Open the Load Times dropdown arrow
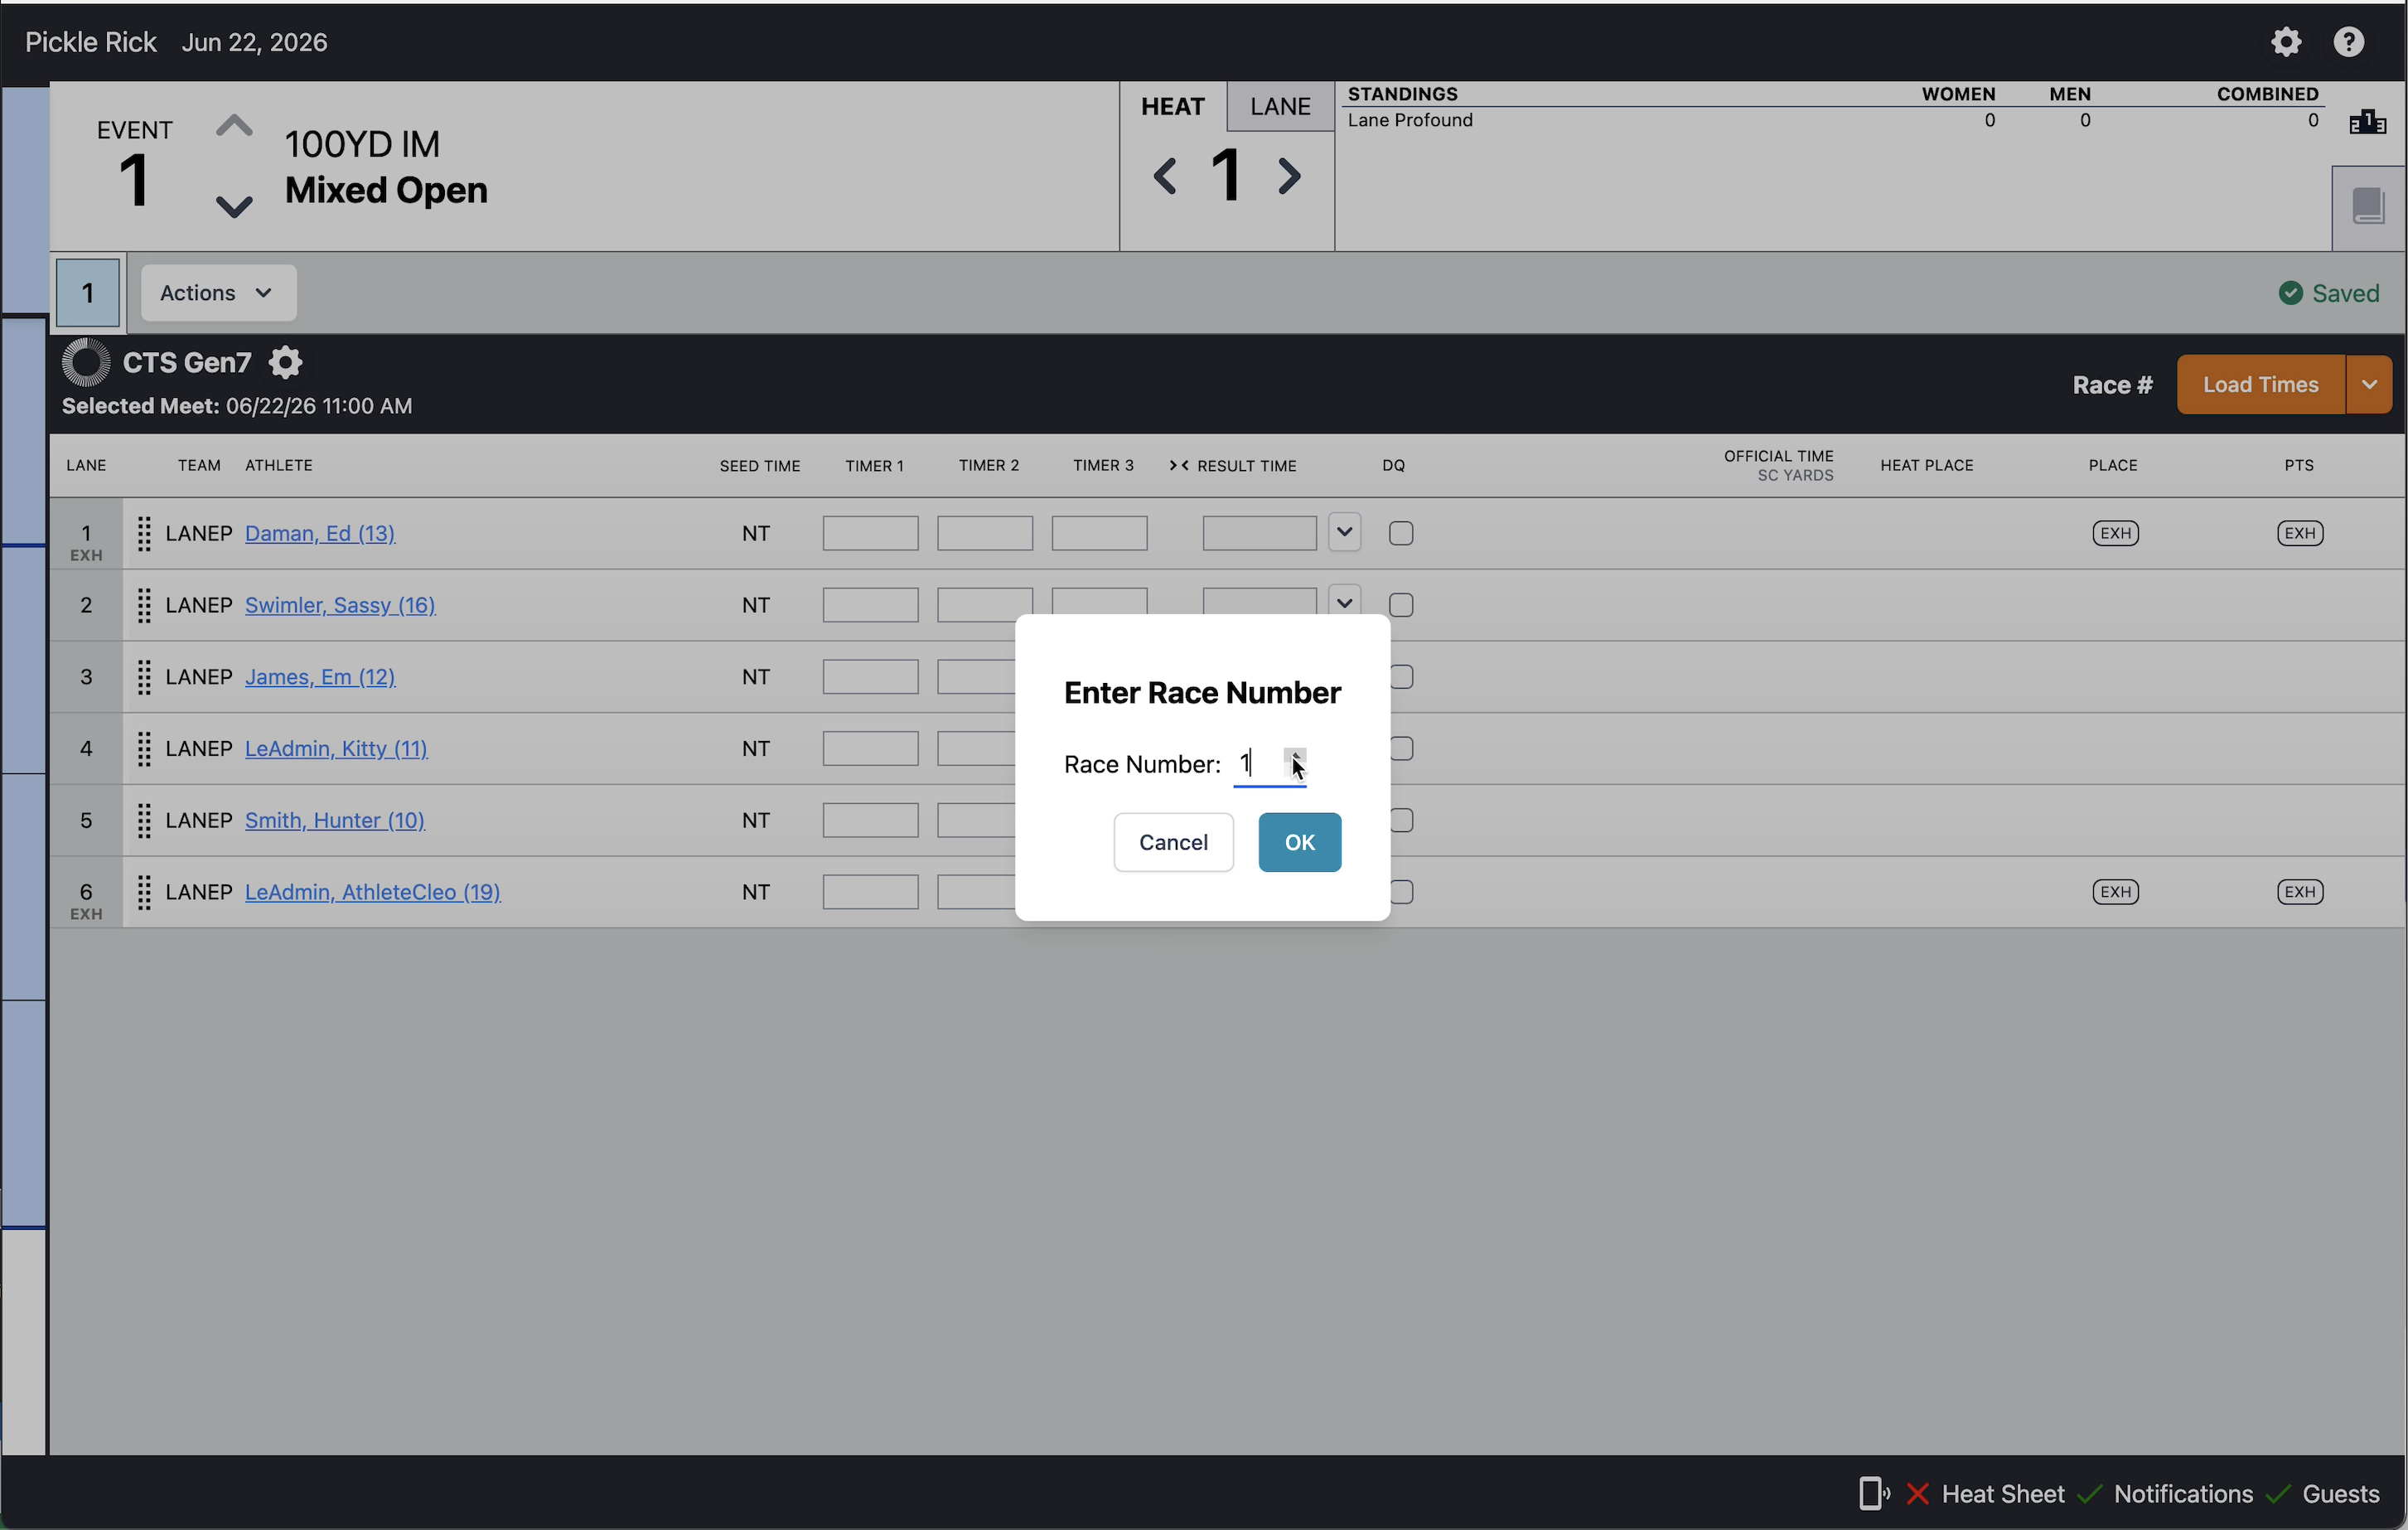This screenshot has width=2408, height=1530. coord(2368,385)
